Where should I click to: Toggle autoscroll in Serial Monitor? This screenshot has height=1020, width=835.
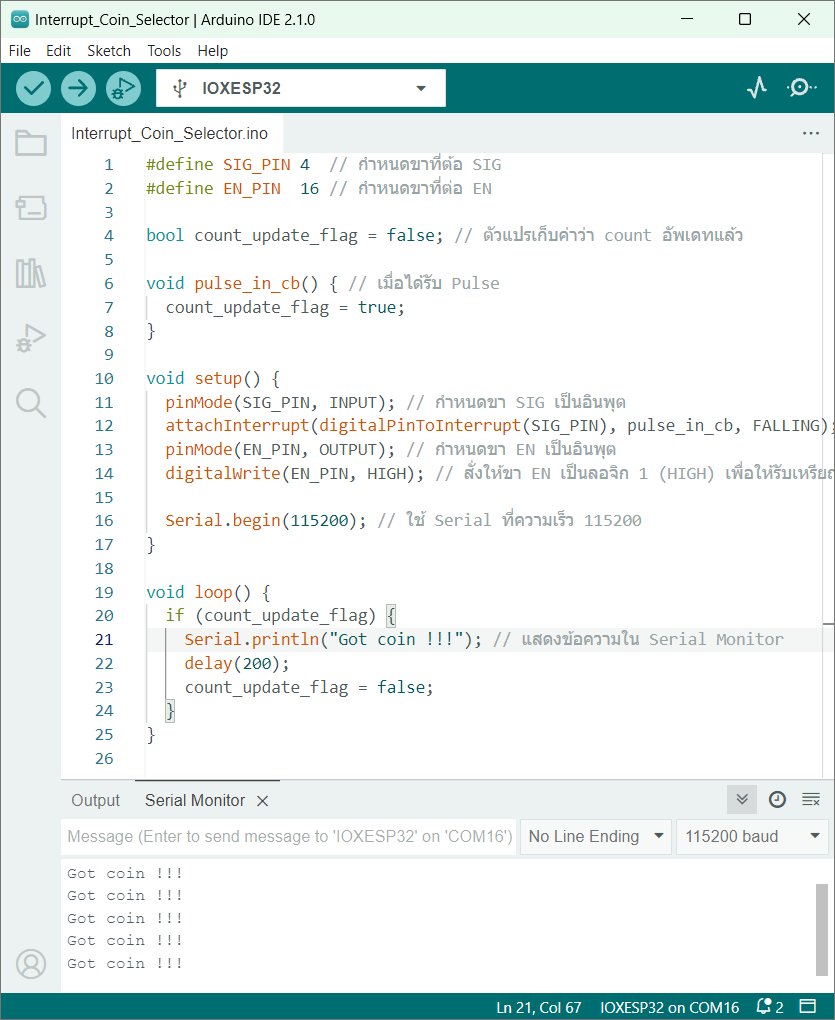click(x=742, y=799)
